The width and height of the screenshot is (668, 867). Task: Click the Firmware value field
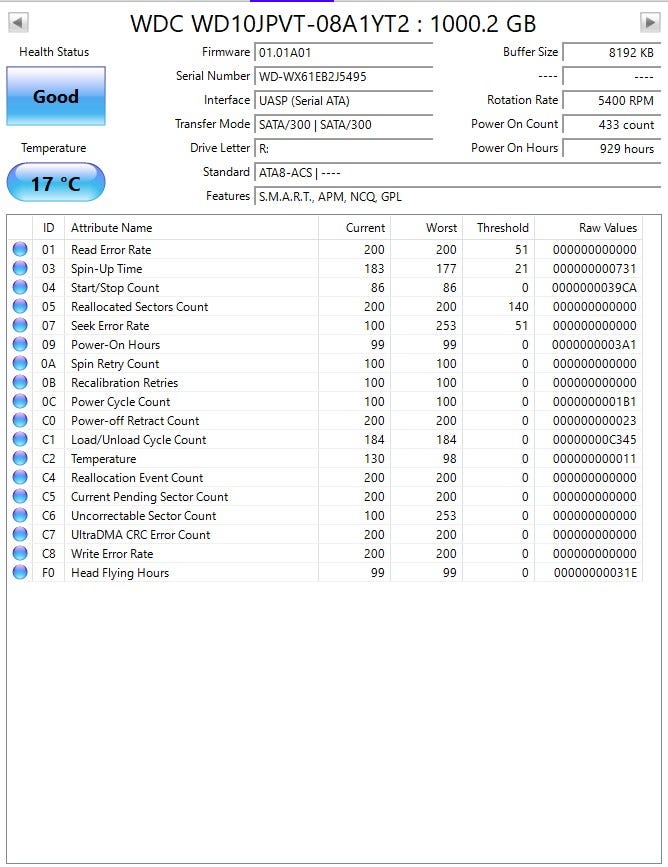[343, 52]
